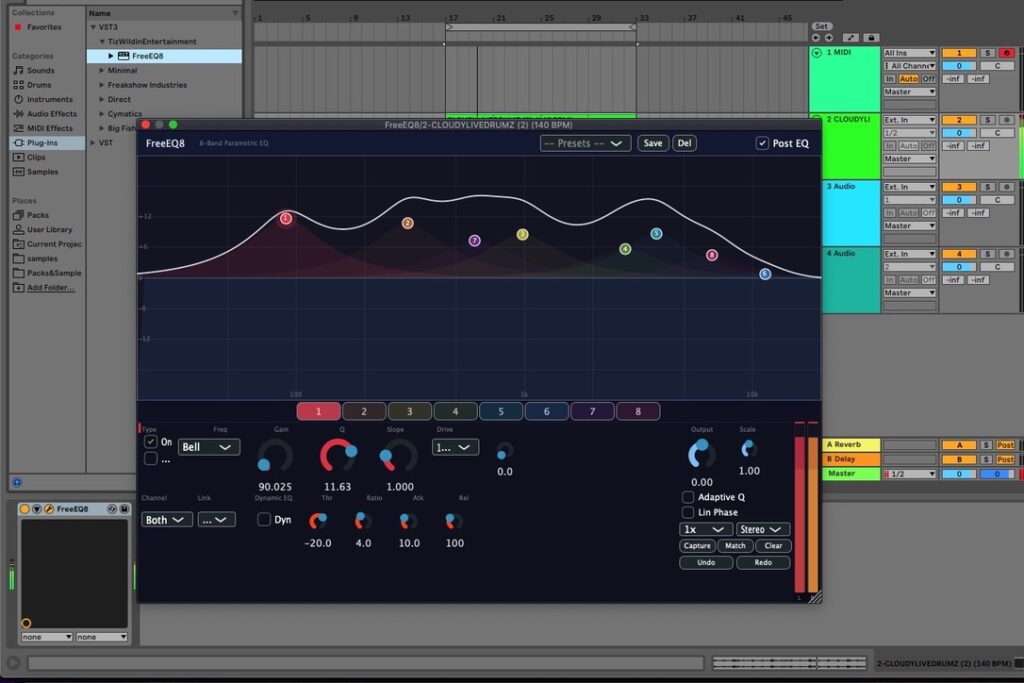Open the Plug-Ins browser category
The height and width of the screenshot is (683, 1024).
(x=42, y=143)
